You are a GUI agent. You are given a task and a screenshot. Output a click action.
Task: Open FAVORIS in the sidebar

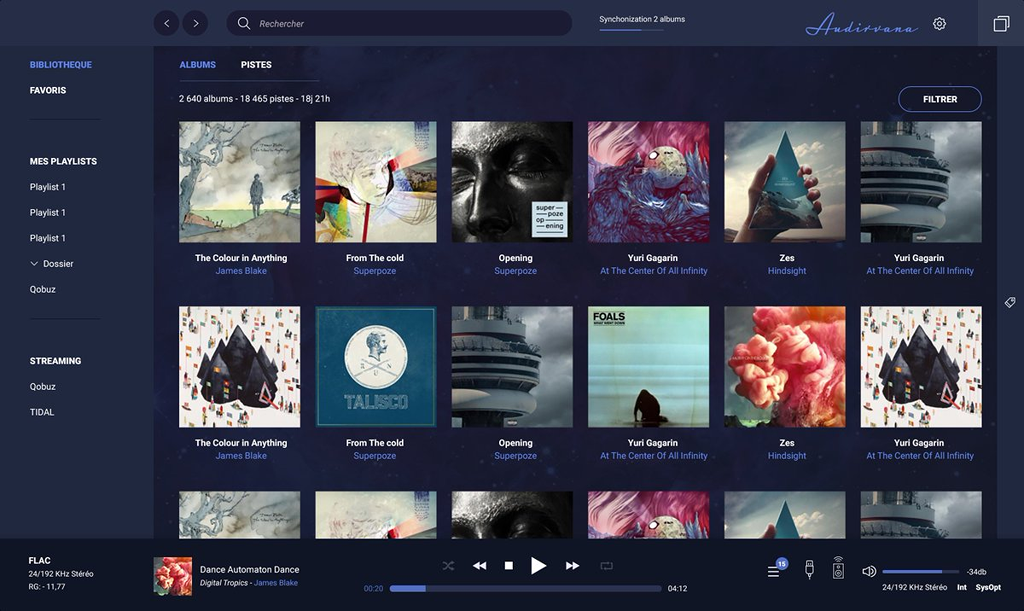pos(48,90)
